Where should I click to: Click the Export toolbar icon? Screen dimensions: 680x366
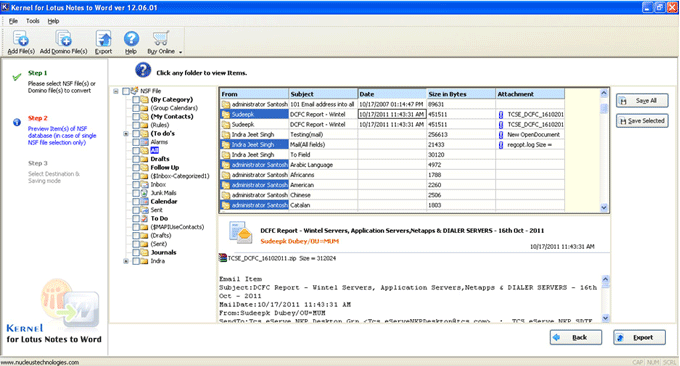[x=103, y=39]
